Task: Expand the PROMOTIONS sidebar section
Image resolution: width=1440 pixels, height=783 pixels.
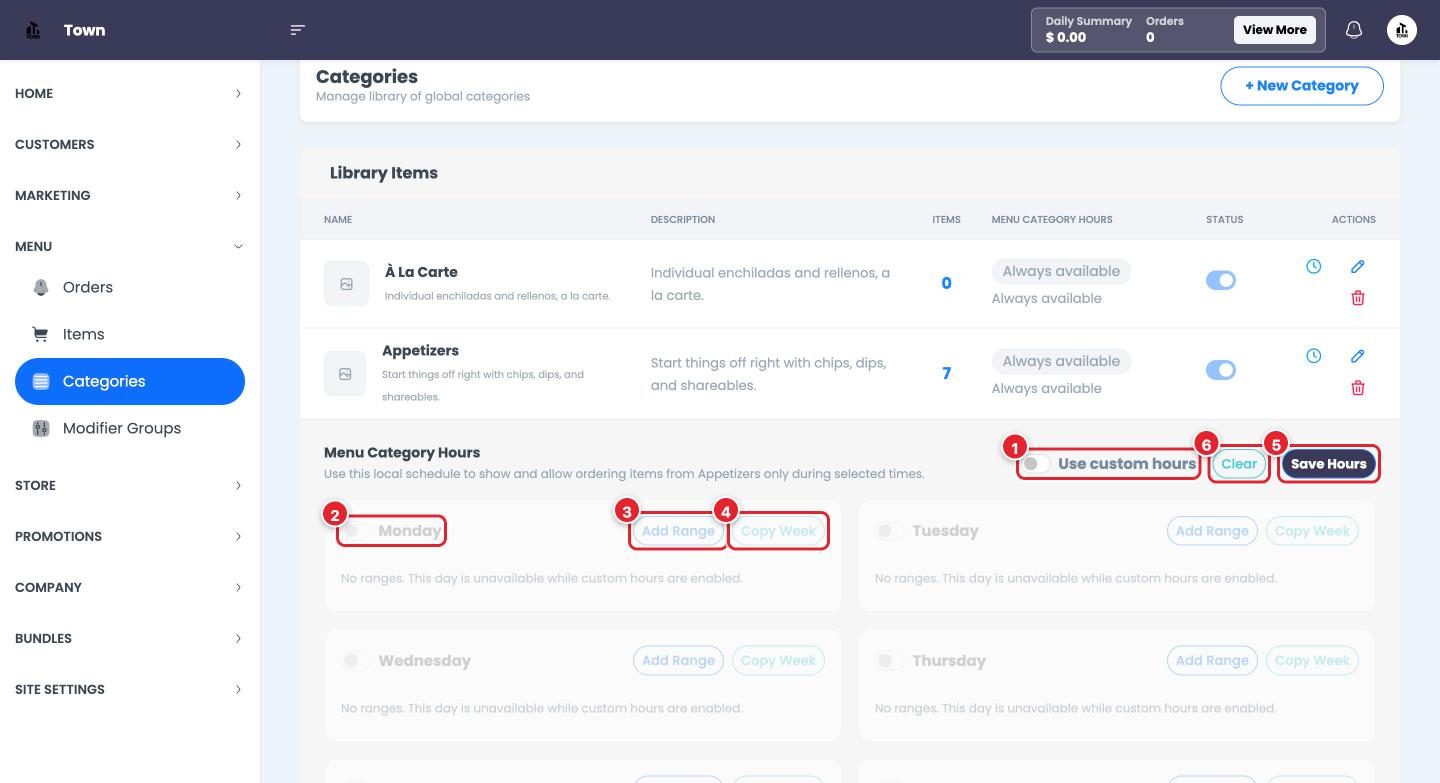Action: (x=130, y=536)
